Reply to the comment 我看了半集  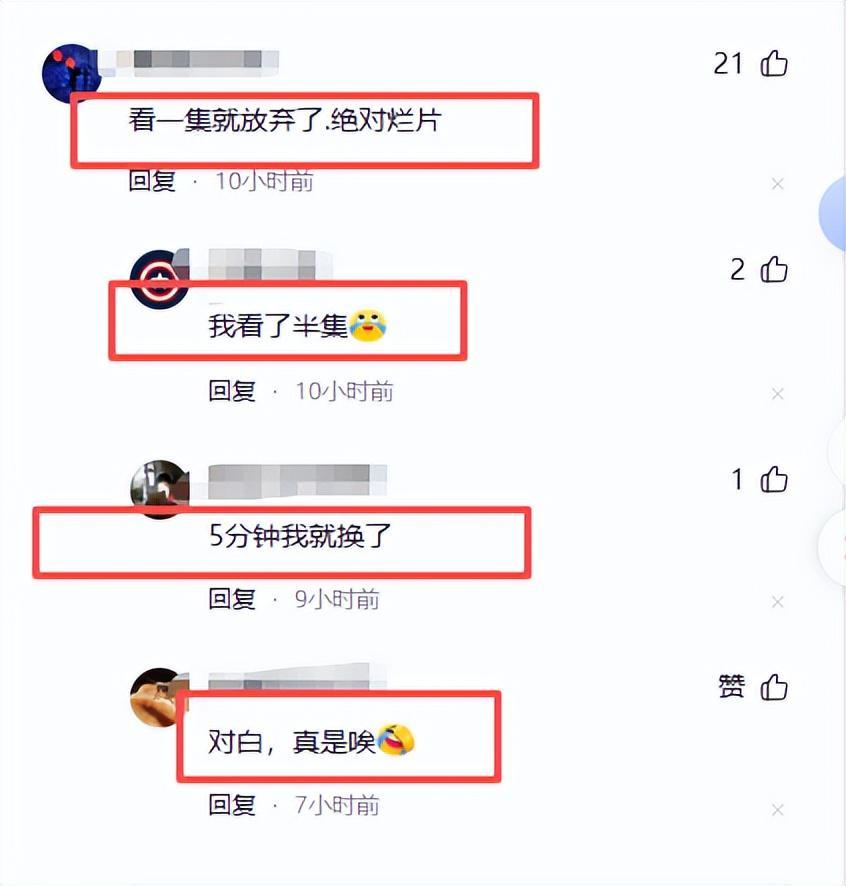tap(232, 391)
